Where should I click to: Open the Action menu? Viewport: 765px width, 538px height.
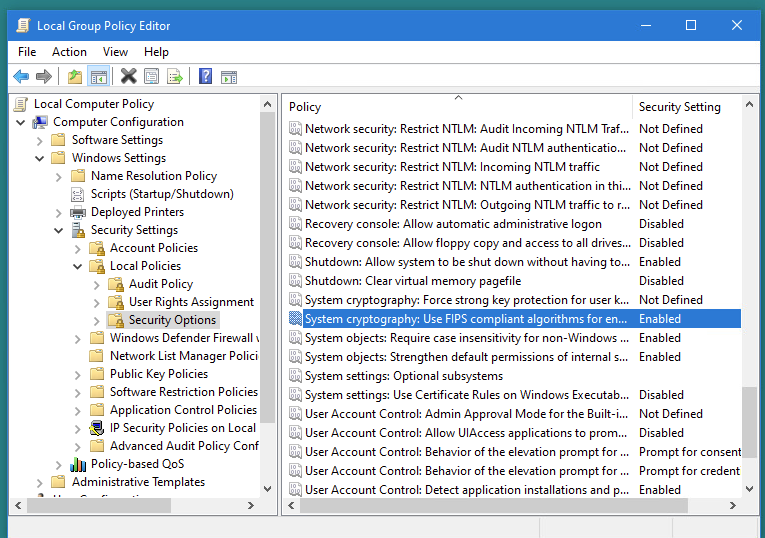tap(69, 52)
